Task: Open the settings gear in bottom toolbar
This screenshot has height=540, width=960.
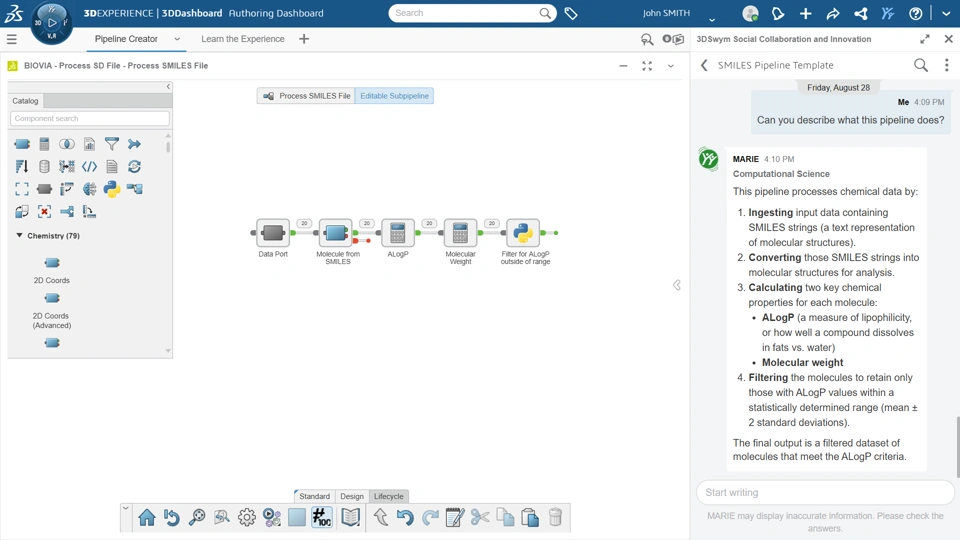Action: pos(247,517)
